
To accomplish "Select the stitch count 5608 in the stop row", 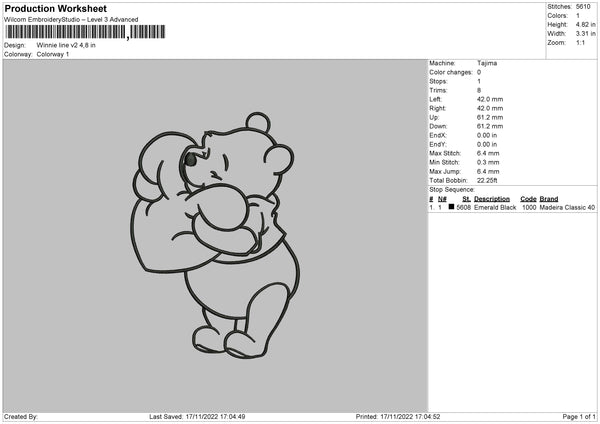I will pos(464,207).
